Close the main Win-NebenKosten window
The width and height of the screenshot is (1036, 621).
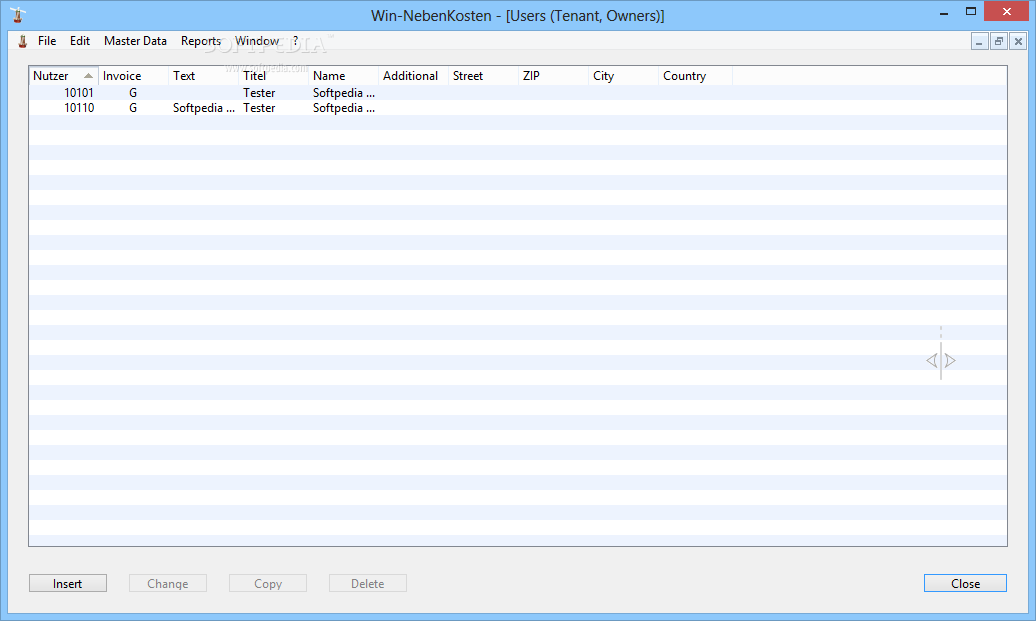click(x=1006, y=11)
